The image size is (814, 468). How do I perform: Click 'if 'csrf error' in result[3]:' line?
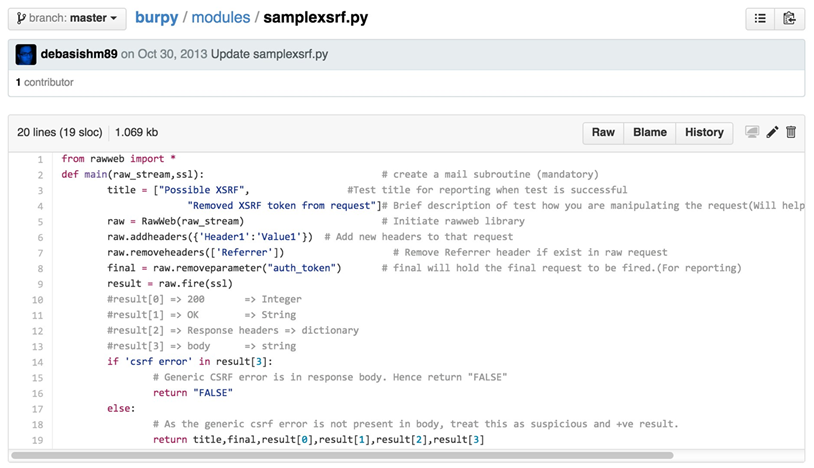[x=190, y=362]
